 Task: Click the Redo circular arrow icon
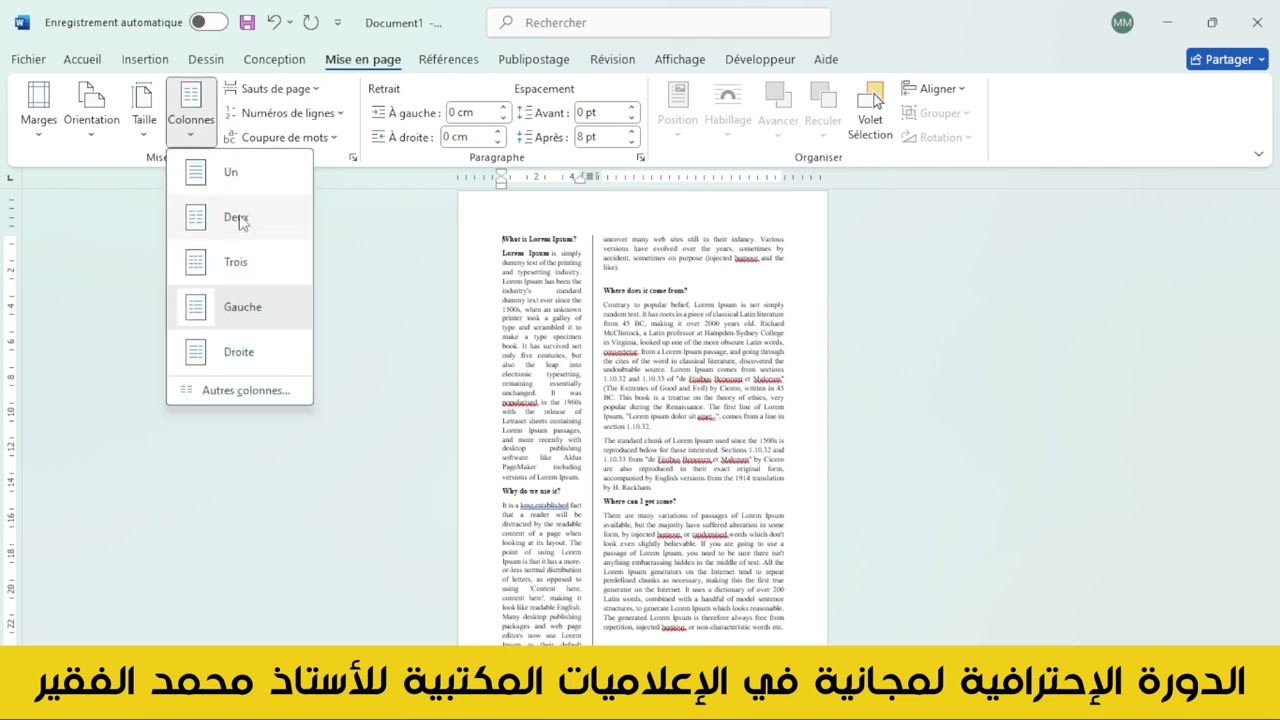tap(311, 22)
